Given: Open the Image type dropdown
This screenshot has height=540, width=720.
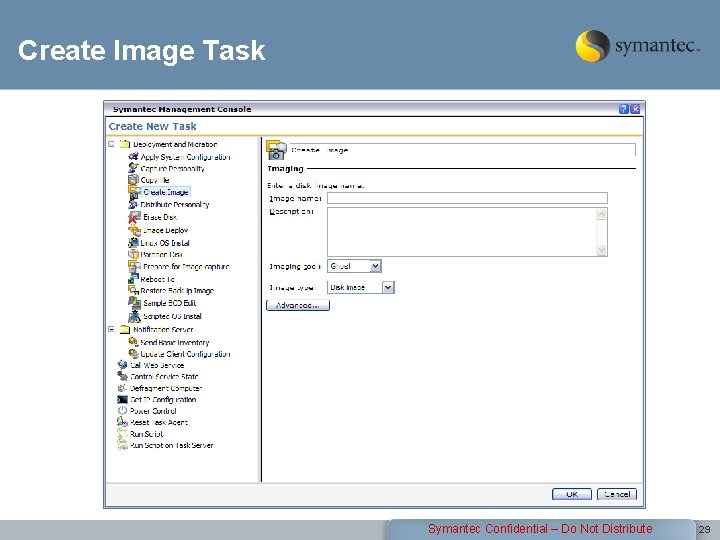Looking at the screenshot, I should click(388, 287).
